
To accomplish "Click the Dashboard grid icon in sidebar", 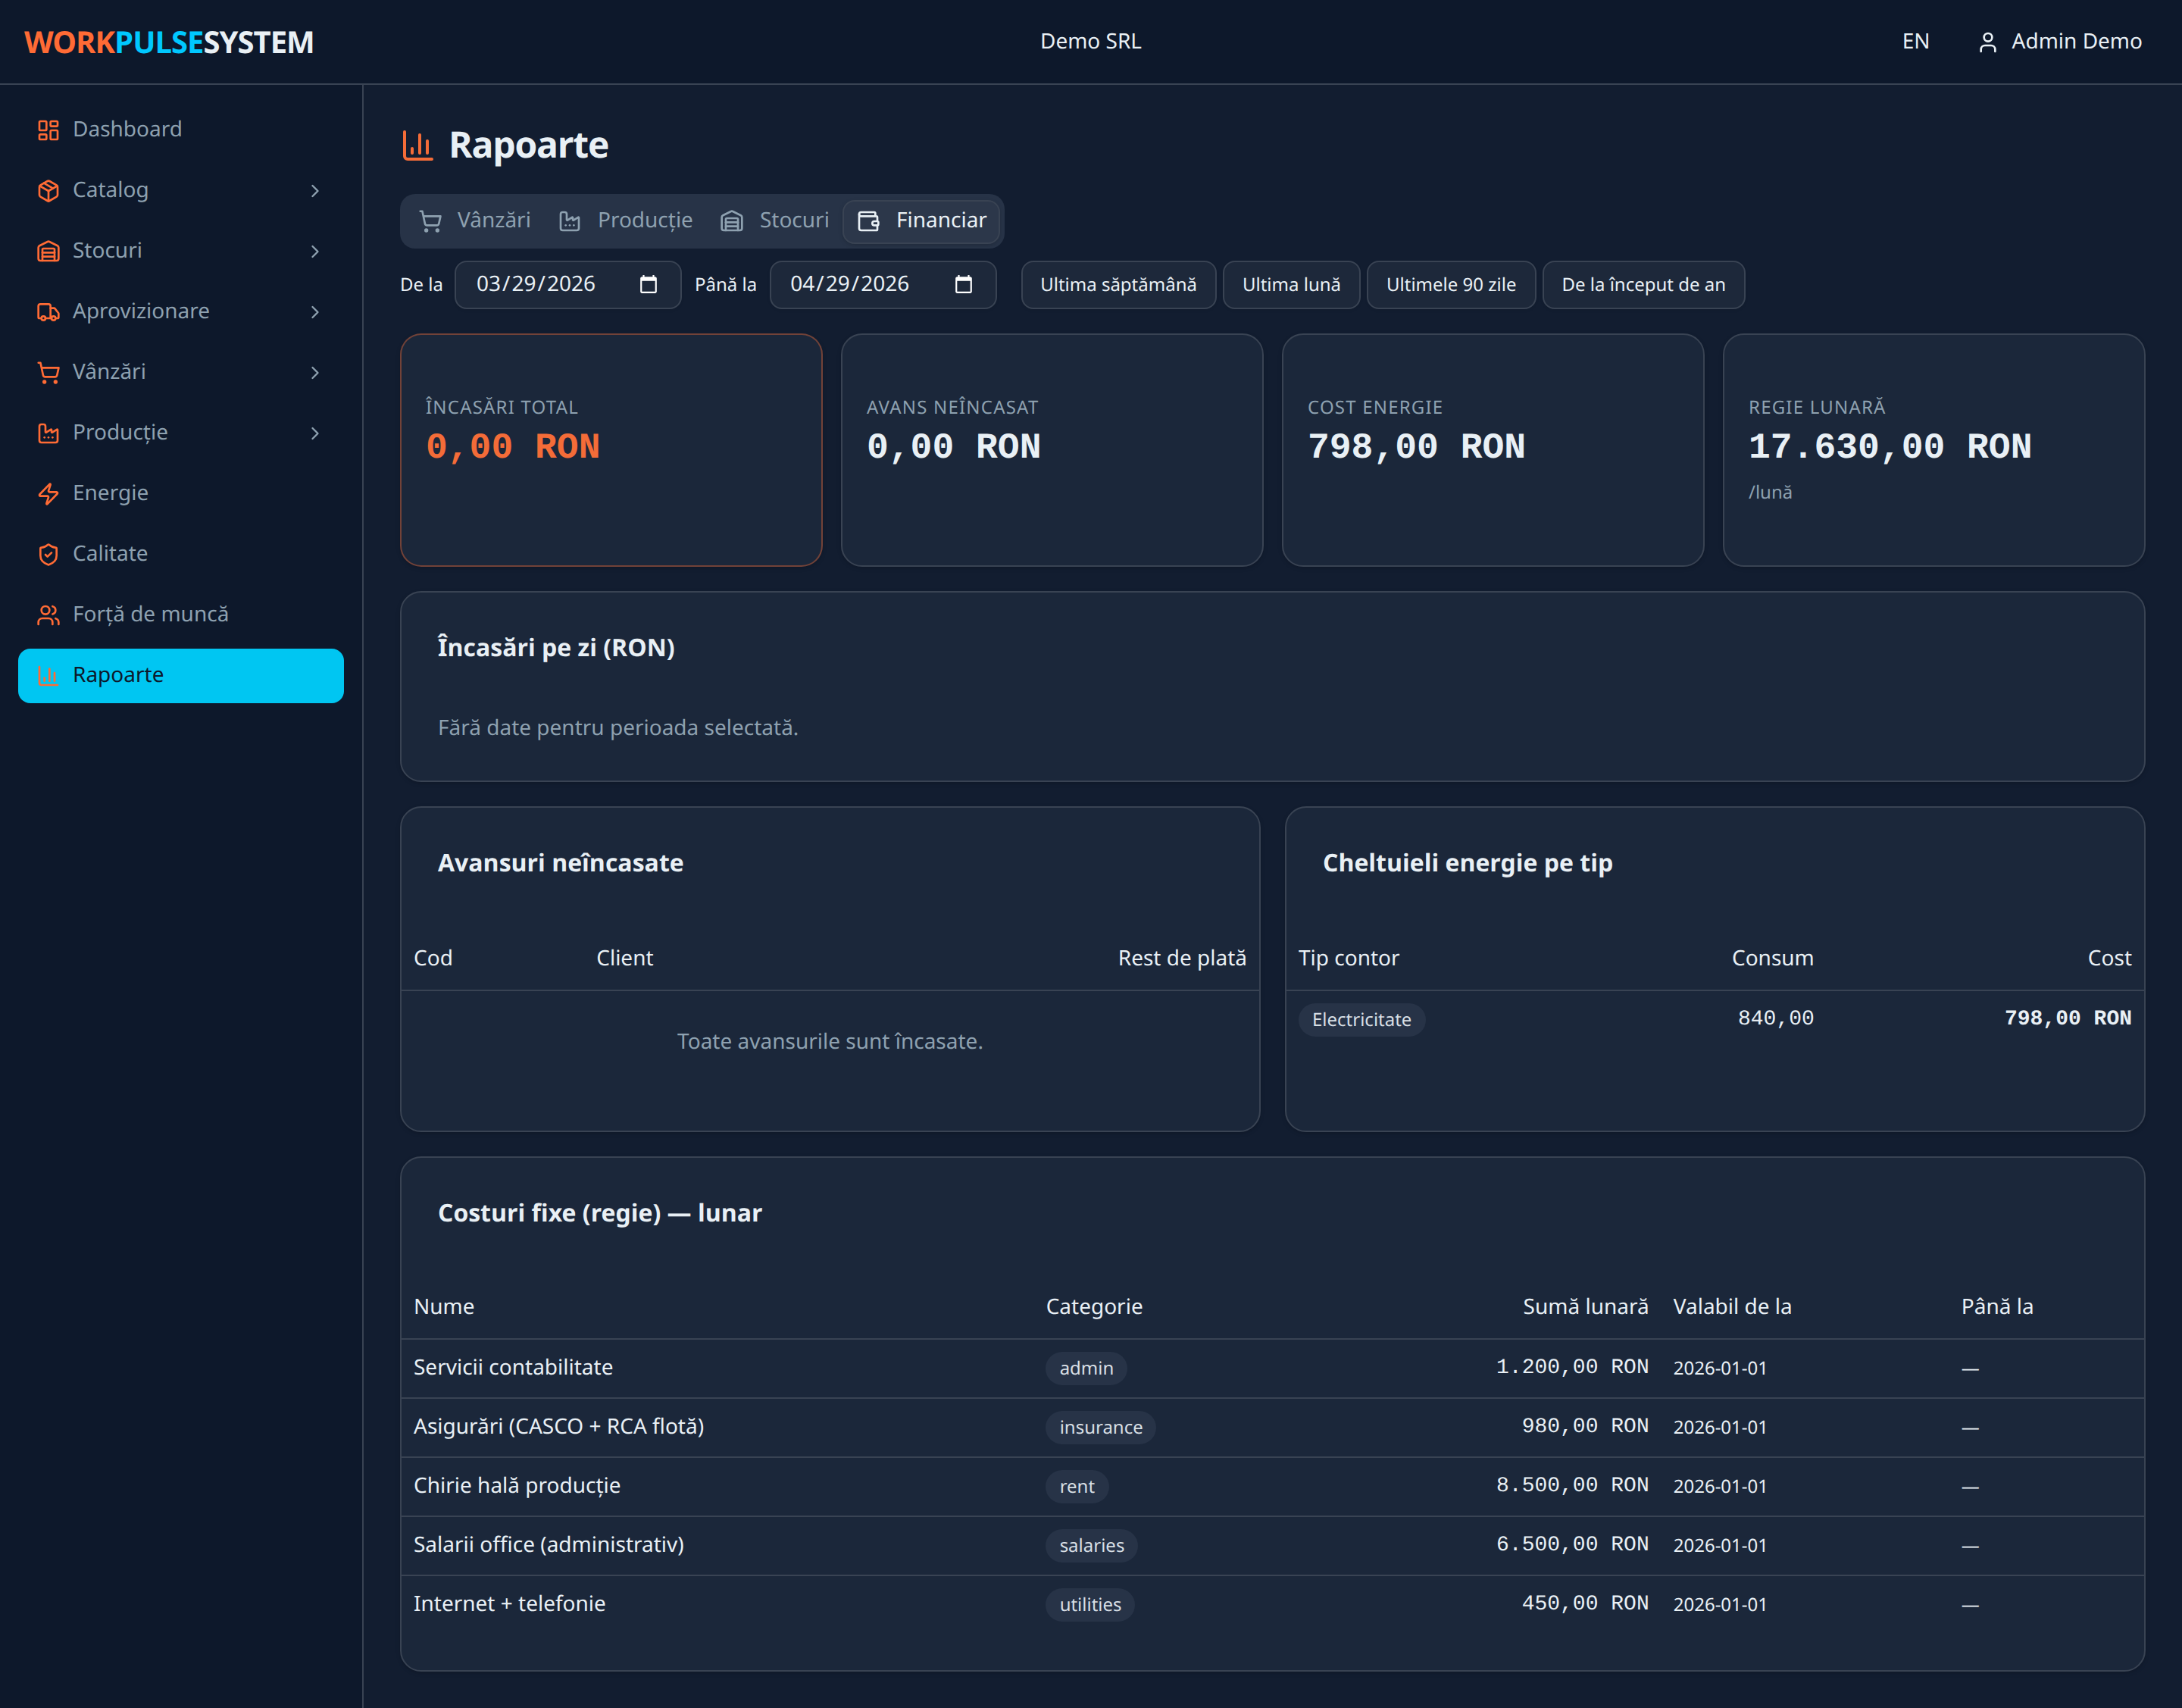I will click(x=48, y=130).
